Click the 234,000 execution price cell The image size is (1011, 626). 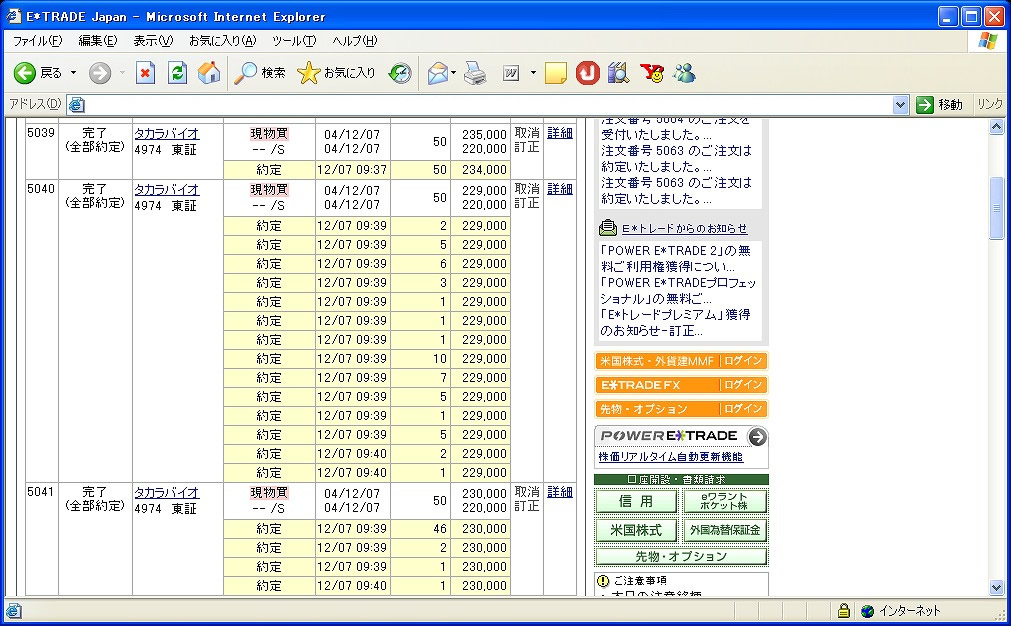(480, 170)
